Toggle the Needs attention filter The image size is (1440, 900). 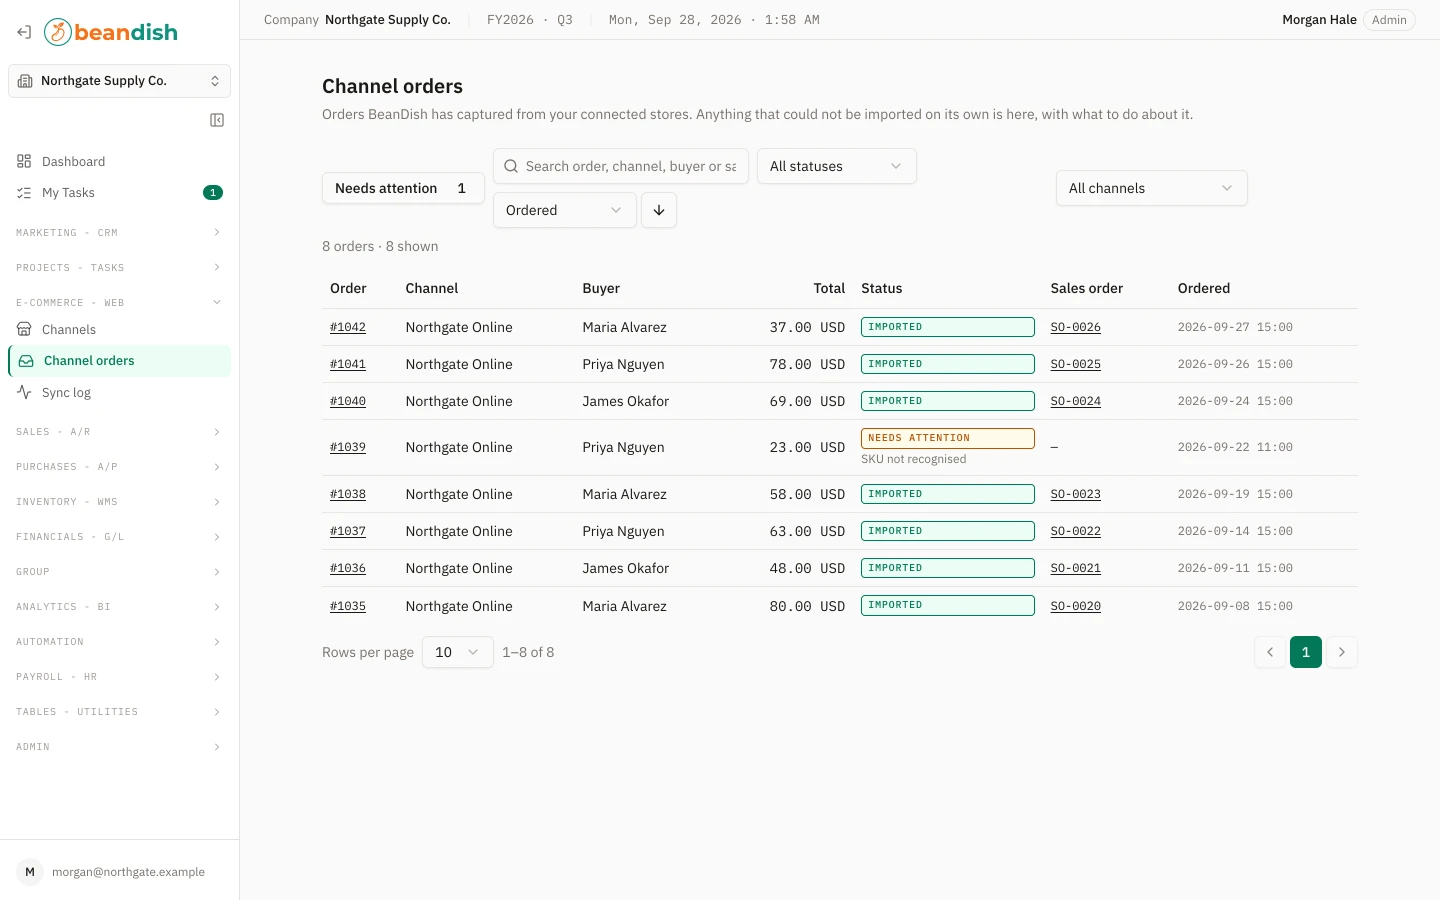[x=403, y=188]
